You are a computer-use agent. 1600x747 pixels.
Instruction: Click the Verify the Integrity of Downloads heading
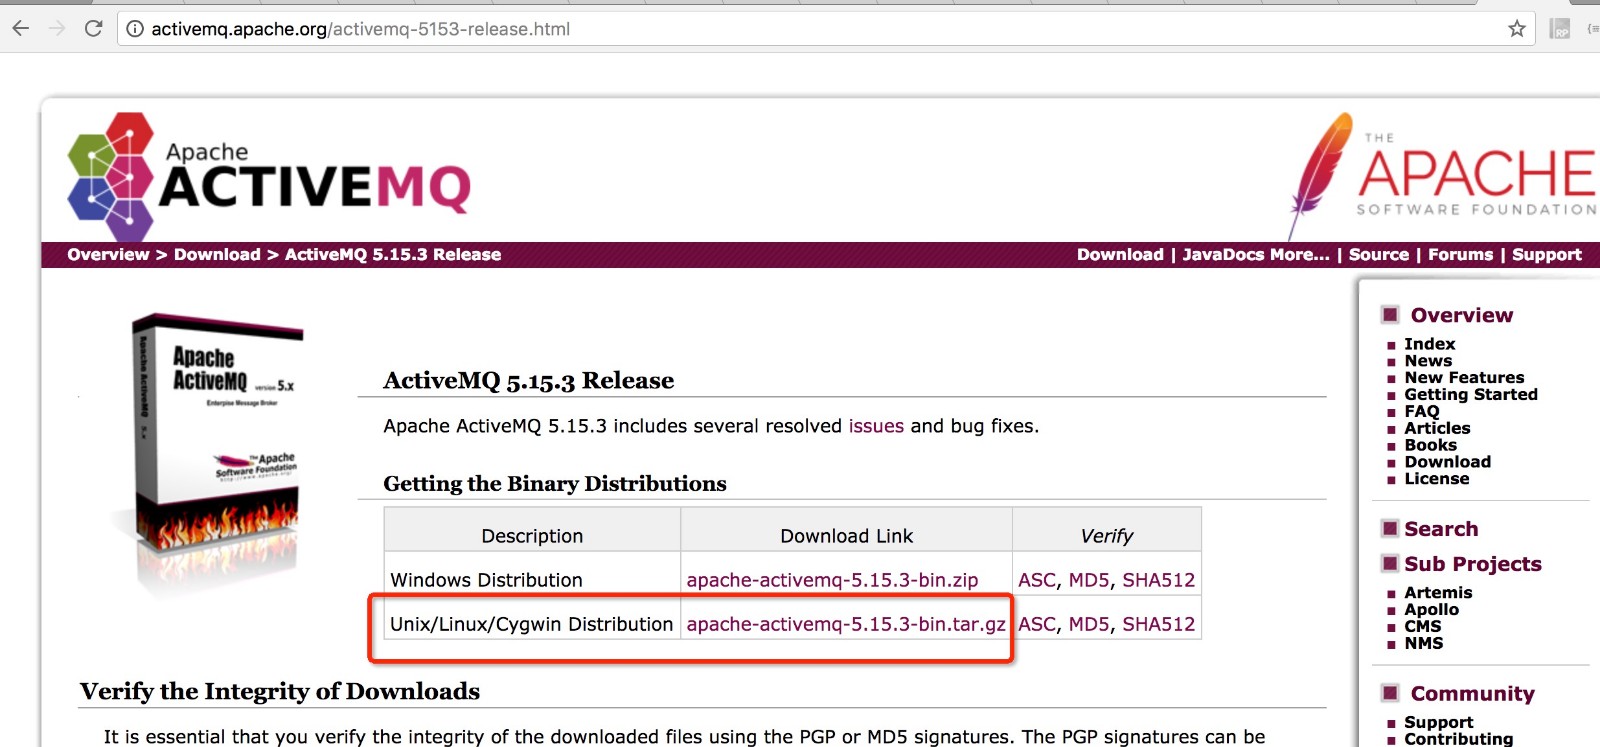(279, 692)
